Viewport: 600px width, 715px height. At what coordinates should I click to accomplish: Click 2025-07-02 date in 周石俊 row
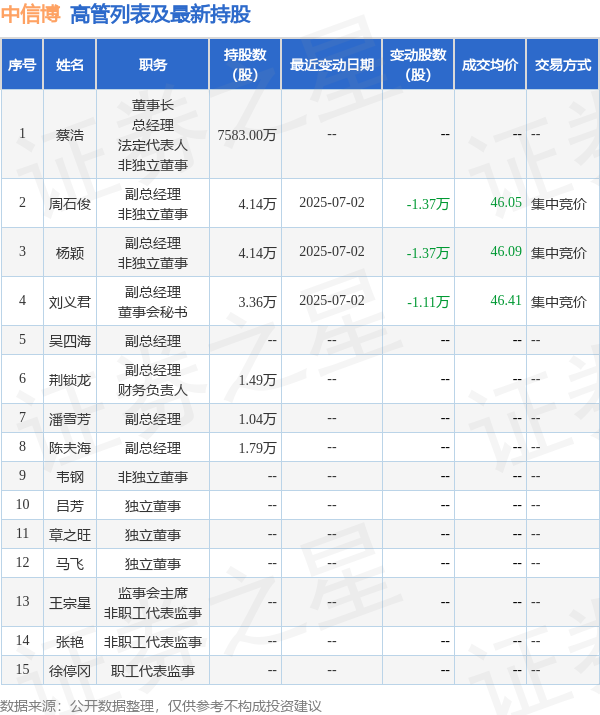click(x=331, y=202)
